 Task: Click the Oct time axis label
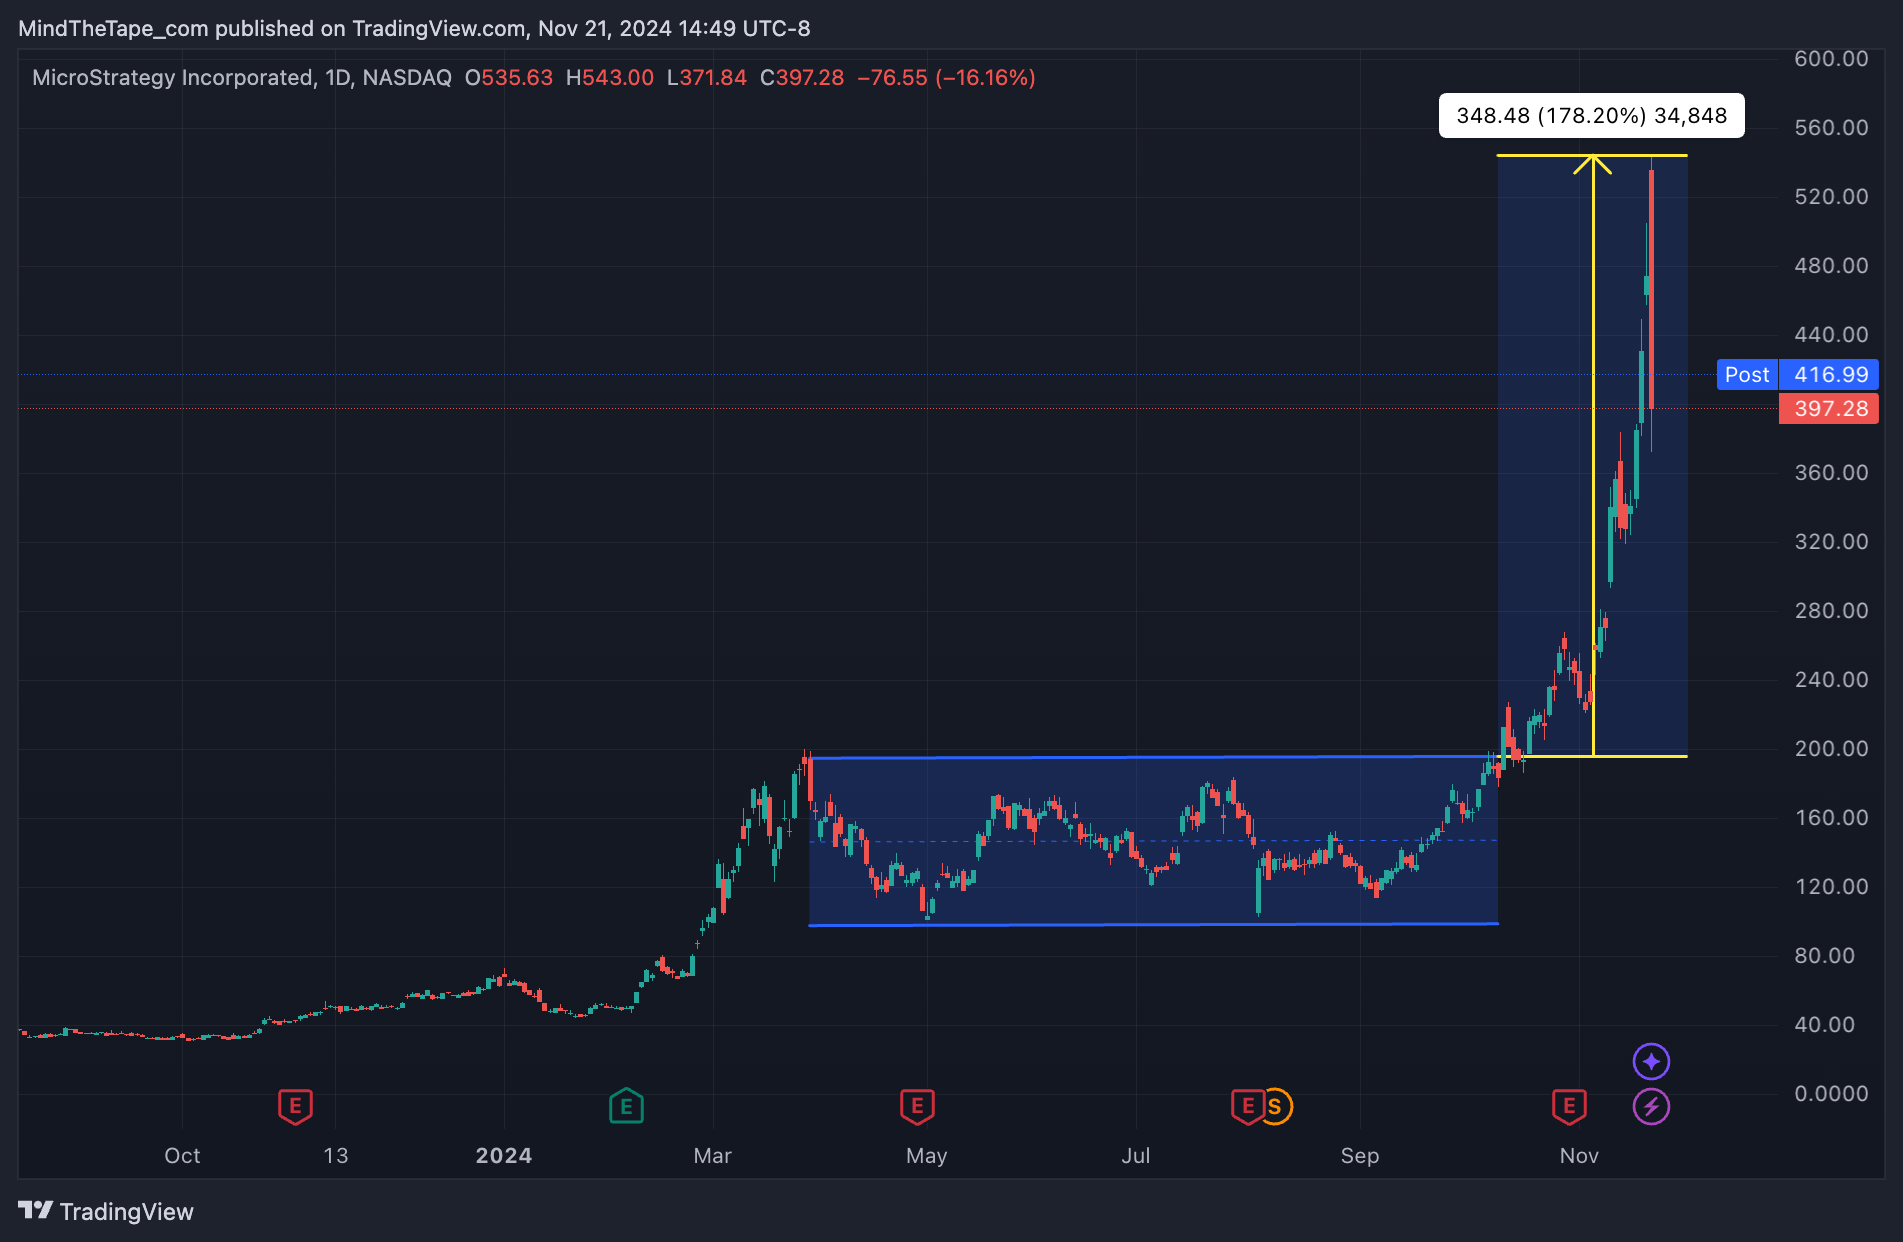(x=182, y=1156)
